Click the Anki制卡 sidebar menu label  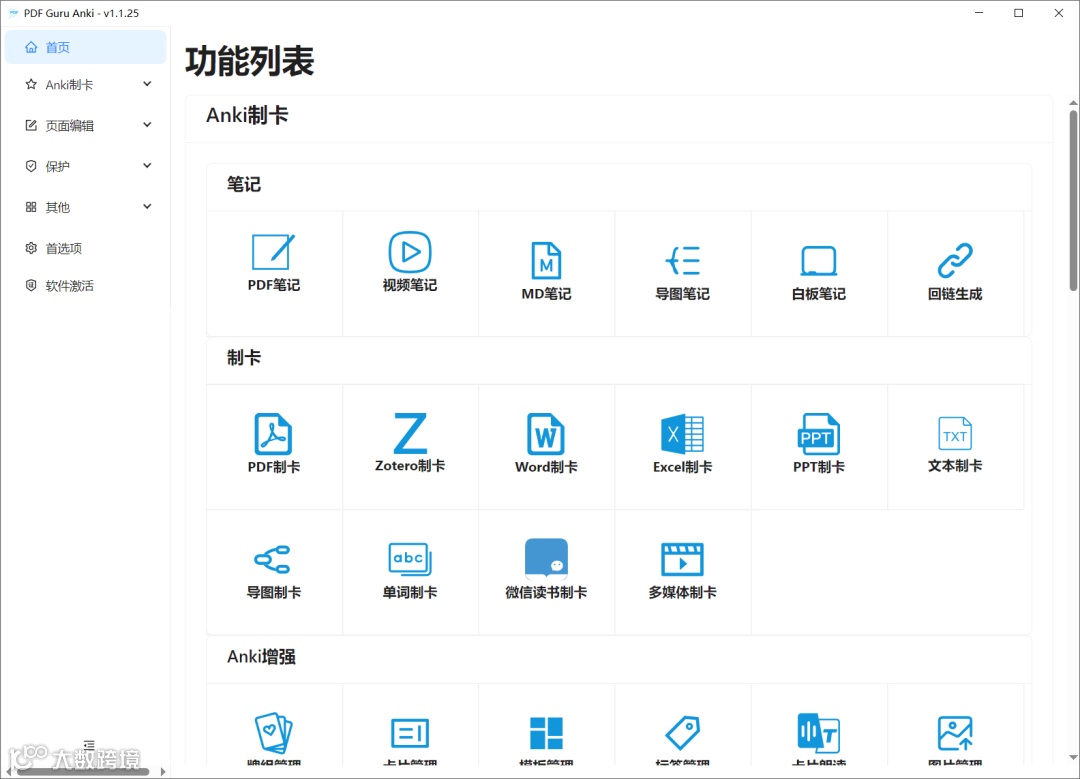69,85
